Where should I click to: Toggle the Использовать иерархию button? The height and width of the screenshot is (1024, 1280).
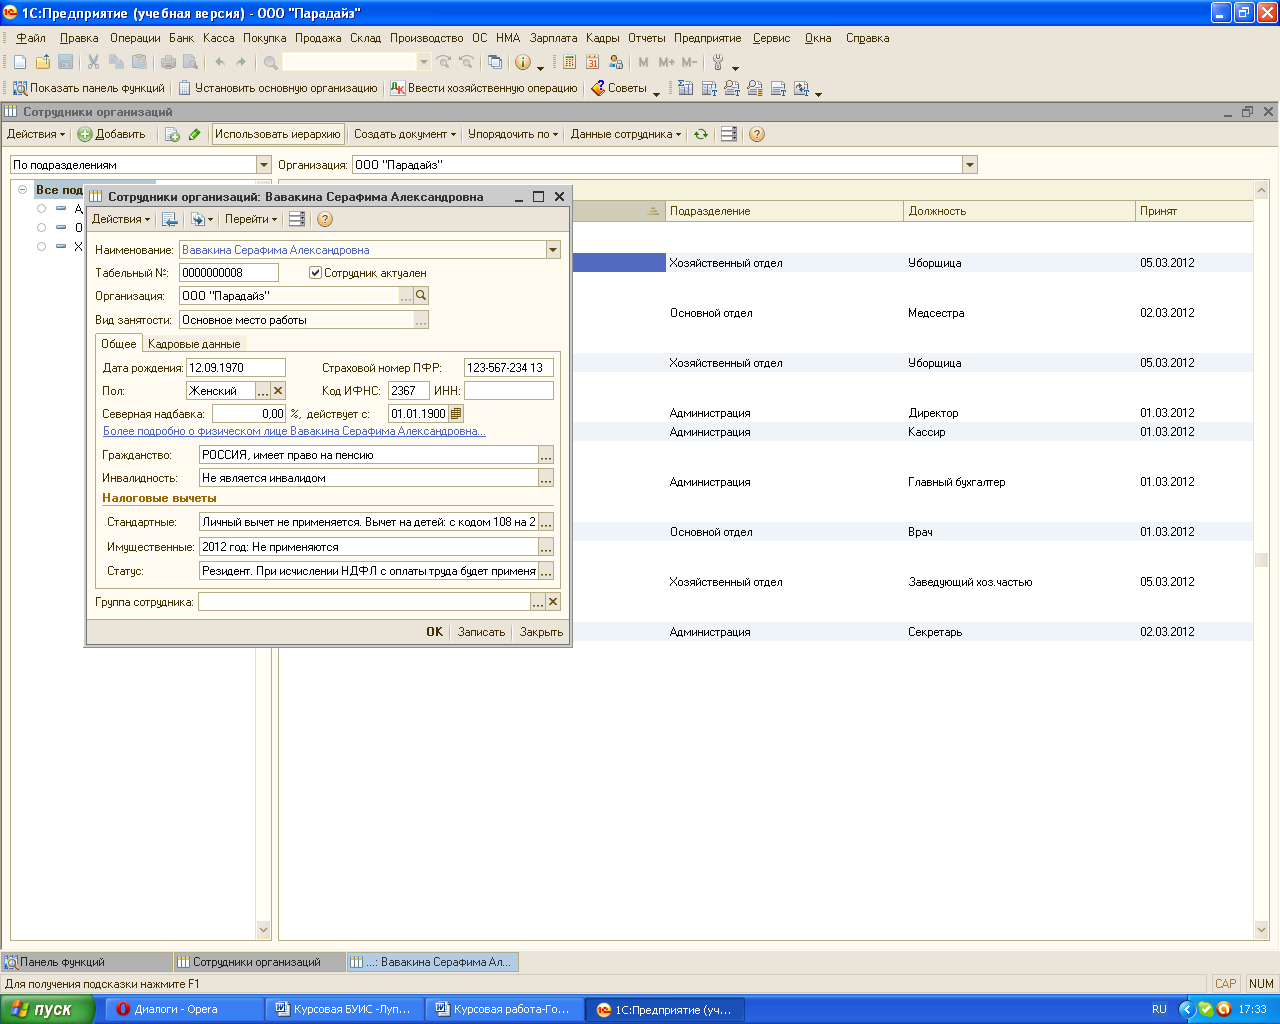[277, 134]
